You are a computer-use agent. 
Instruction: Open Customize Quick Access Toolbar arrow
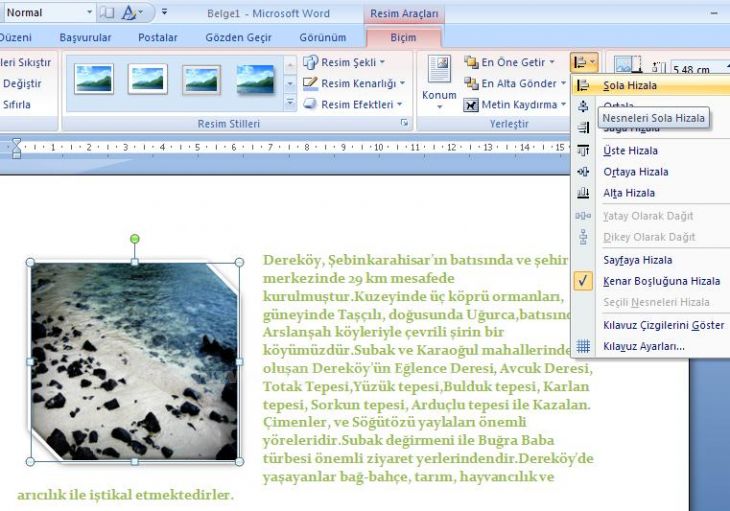pos(164,12)
